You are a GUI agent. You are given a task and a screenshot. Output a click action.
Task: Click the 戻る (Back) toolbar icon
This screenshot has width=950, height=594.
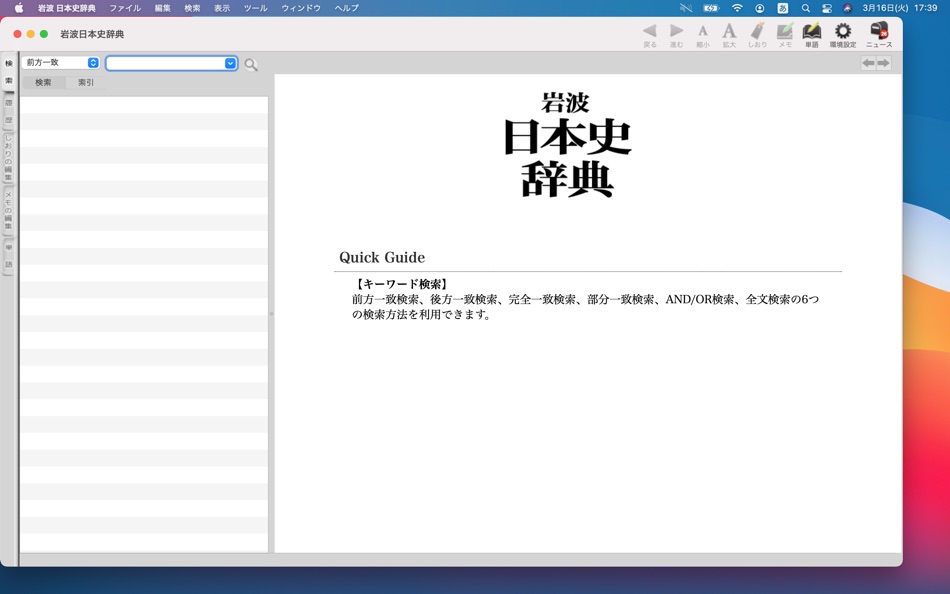[x=649, y=35]
